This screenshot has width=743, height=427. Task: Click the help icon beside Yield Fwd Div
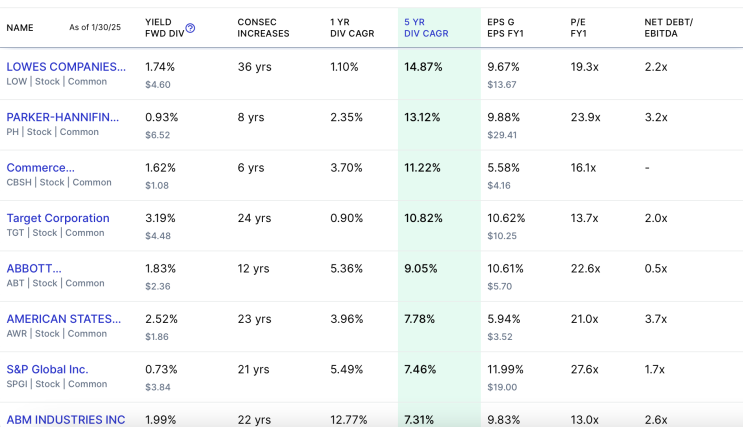point(191,28)
